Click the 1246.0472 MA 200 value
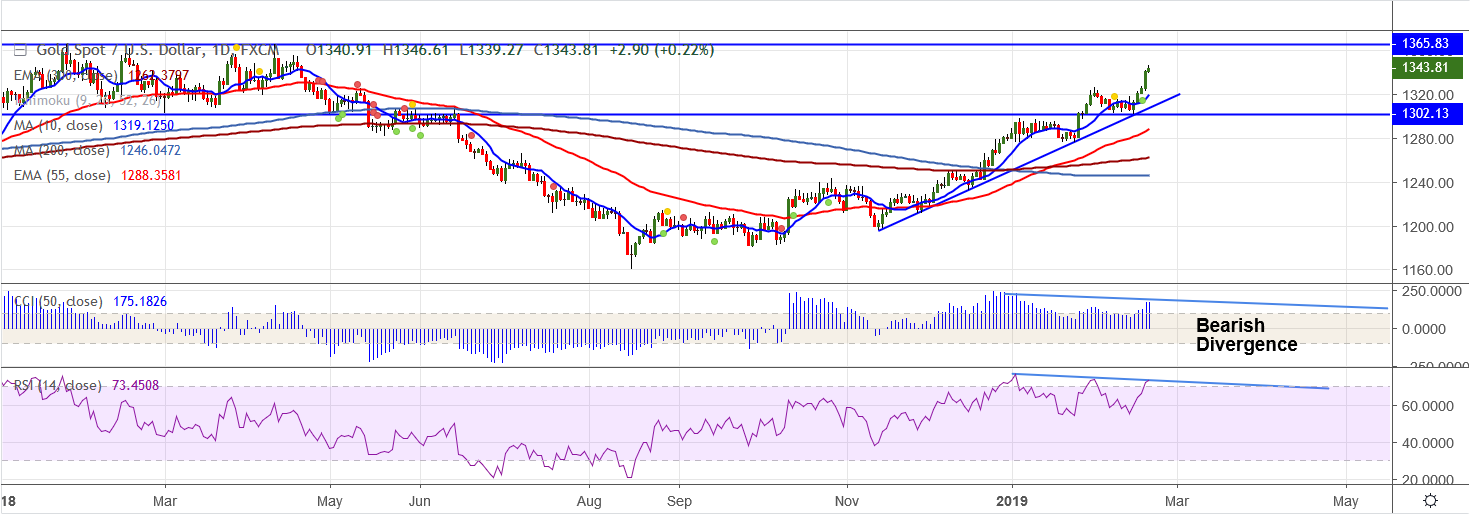 tap(149, 150)
